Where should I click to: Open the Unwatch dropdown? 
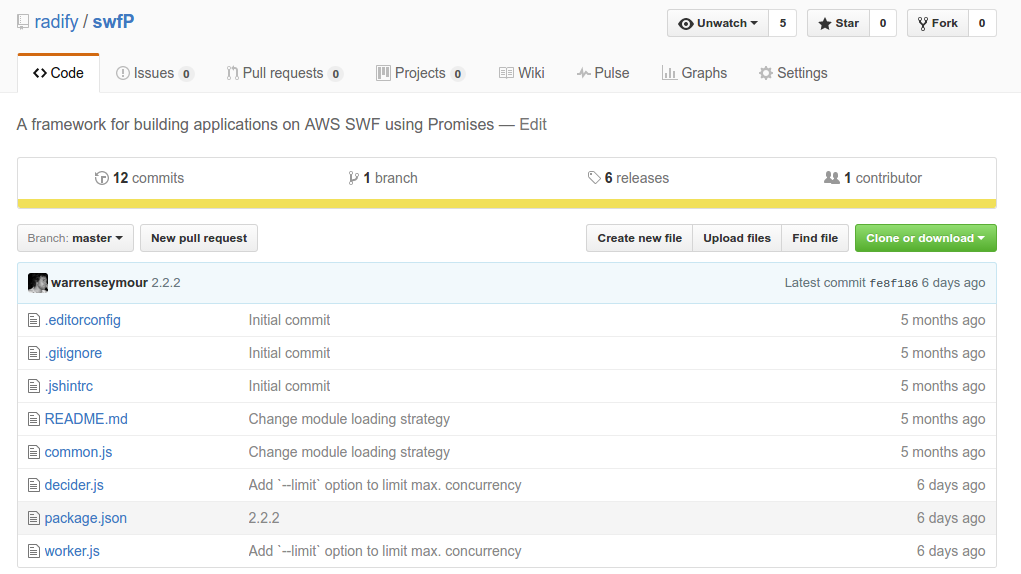click(718, 23)
